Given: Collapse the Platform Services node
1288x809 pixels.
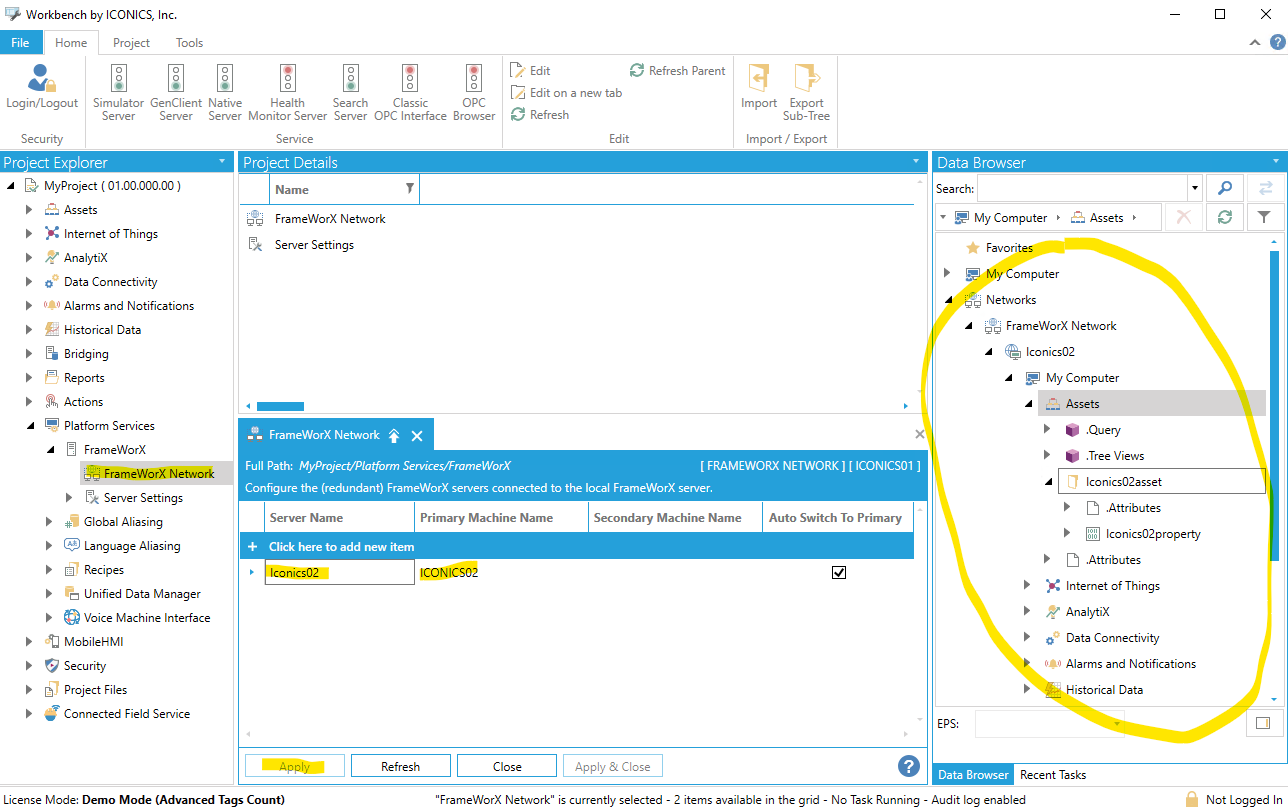Looking at the screenshot, I should click(29, 426).
